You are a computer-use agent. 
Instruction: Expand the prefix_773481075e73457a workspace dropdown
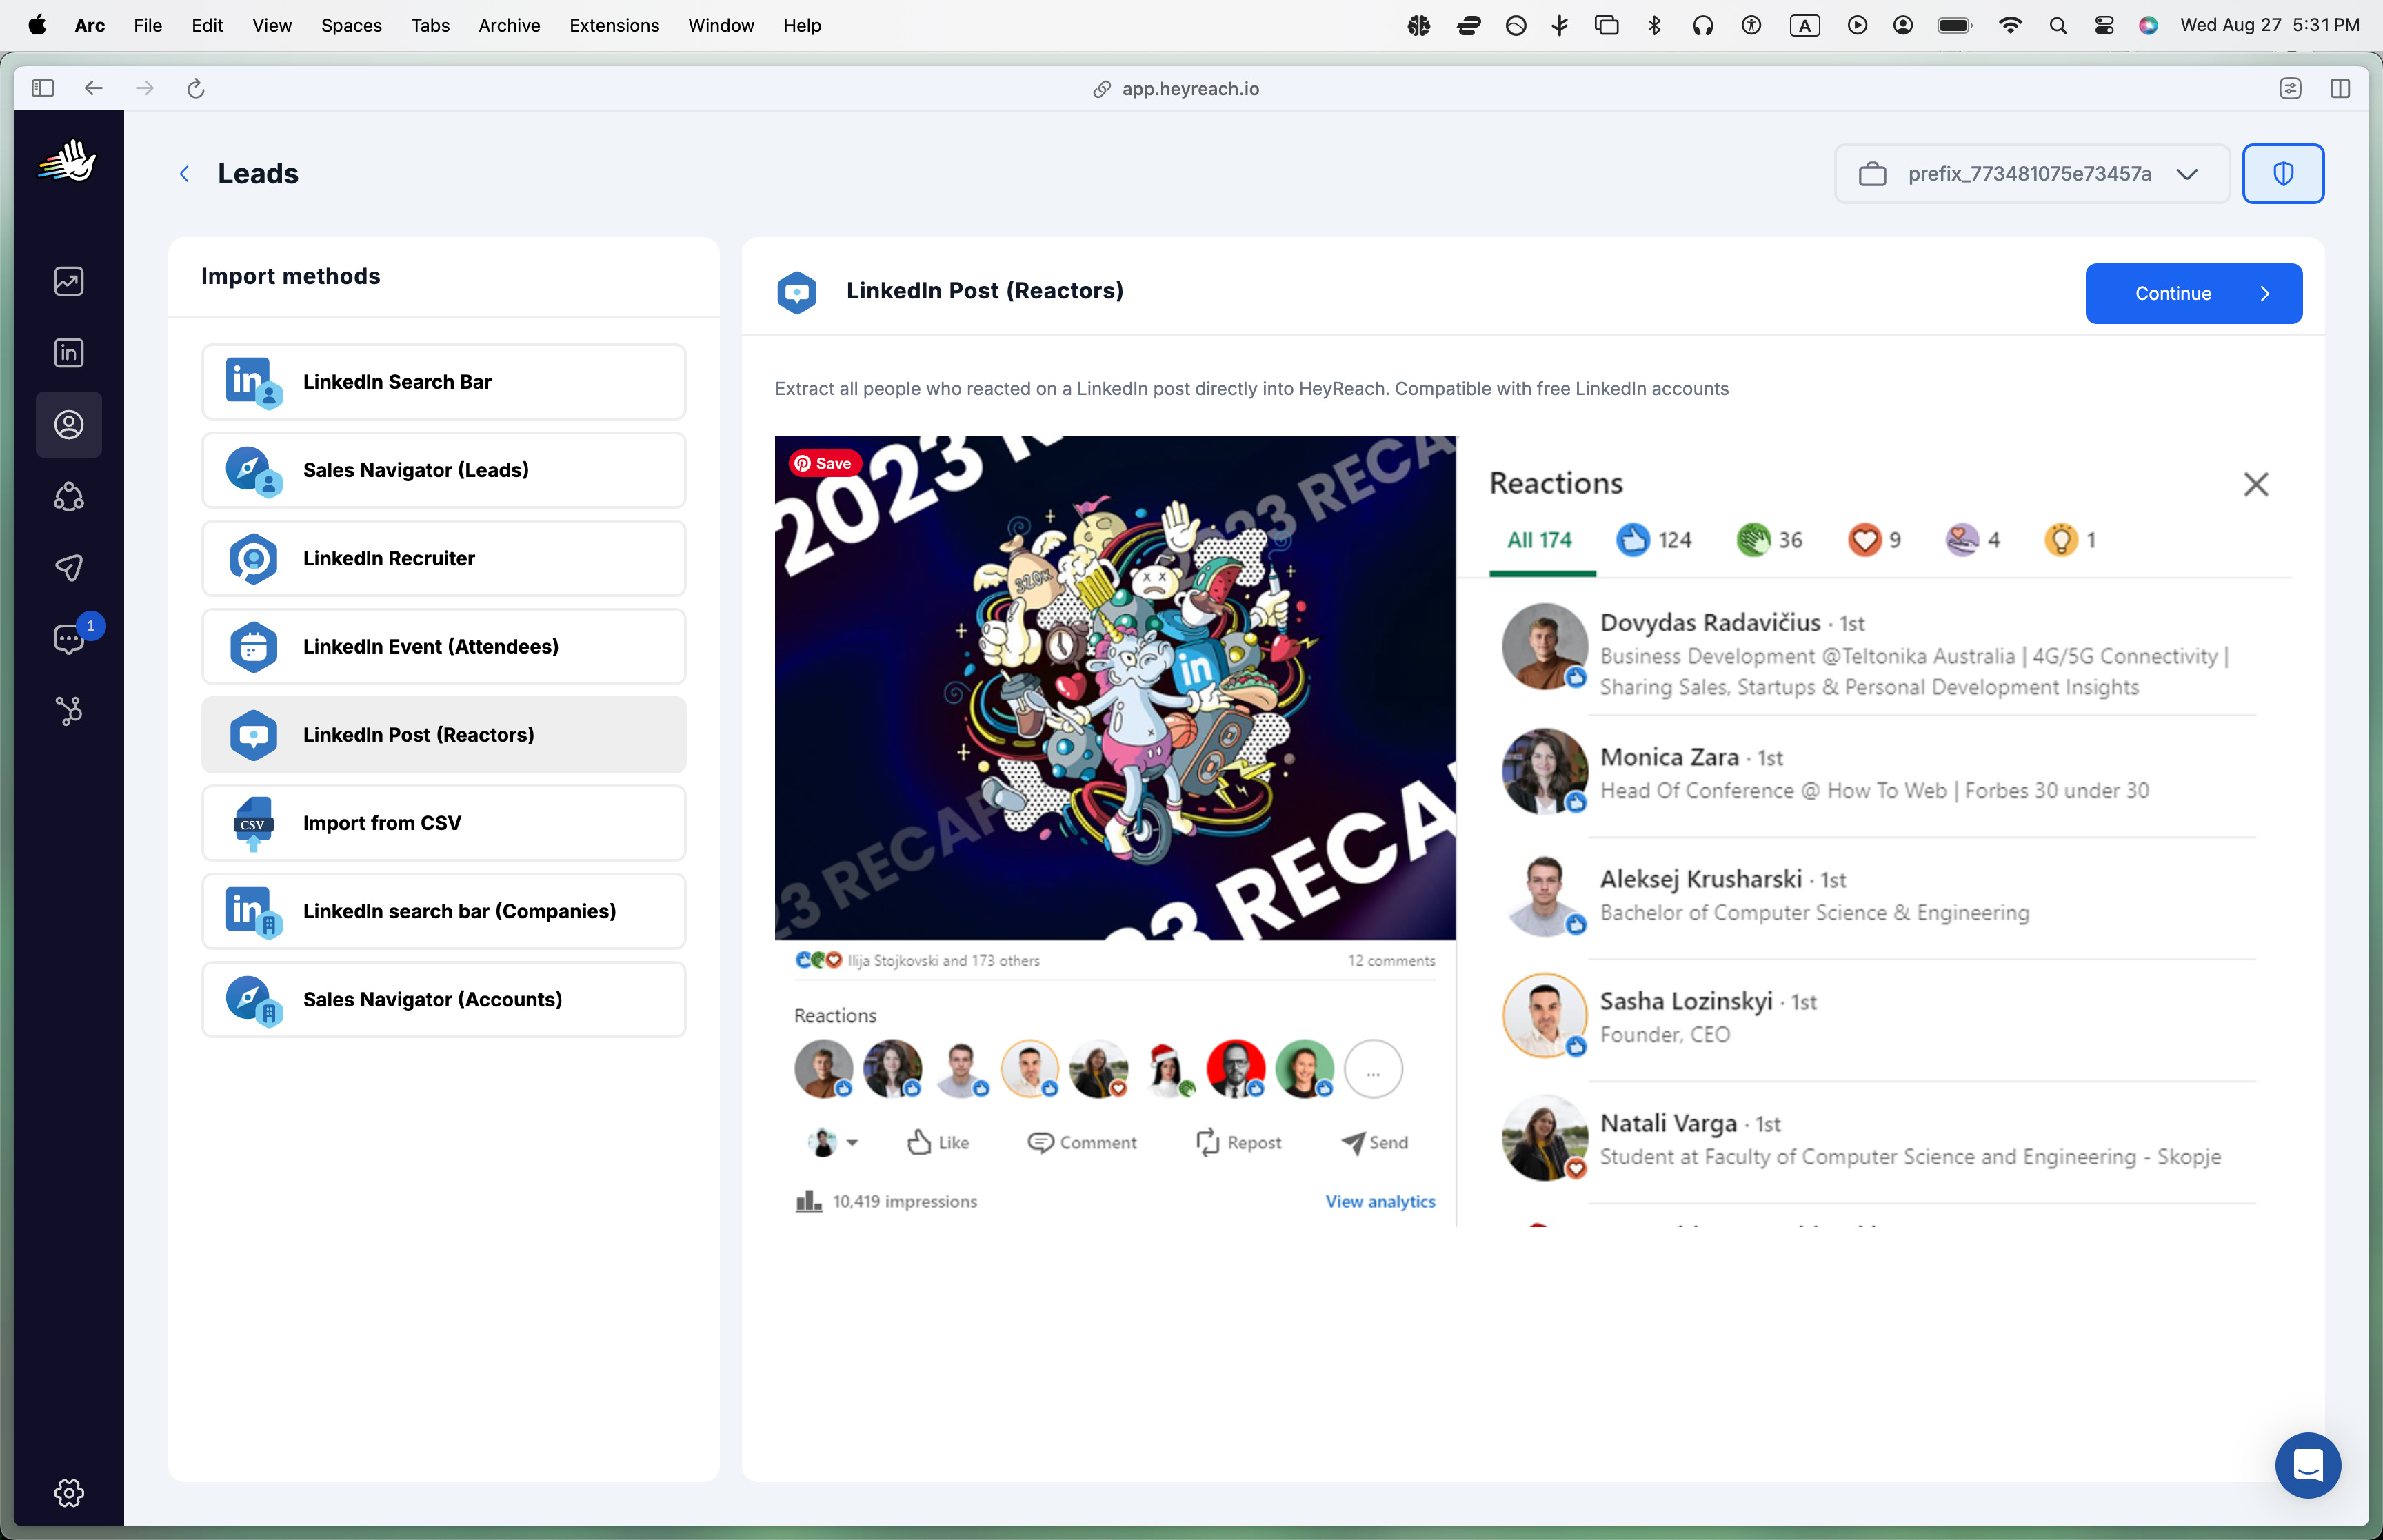(x=2031, y=174)
